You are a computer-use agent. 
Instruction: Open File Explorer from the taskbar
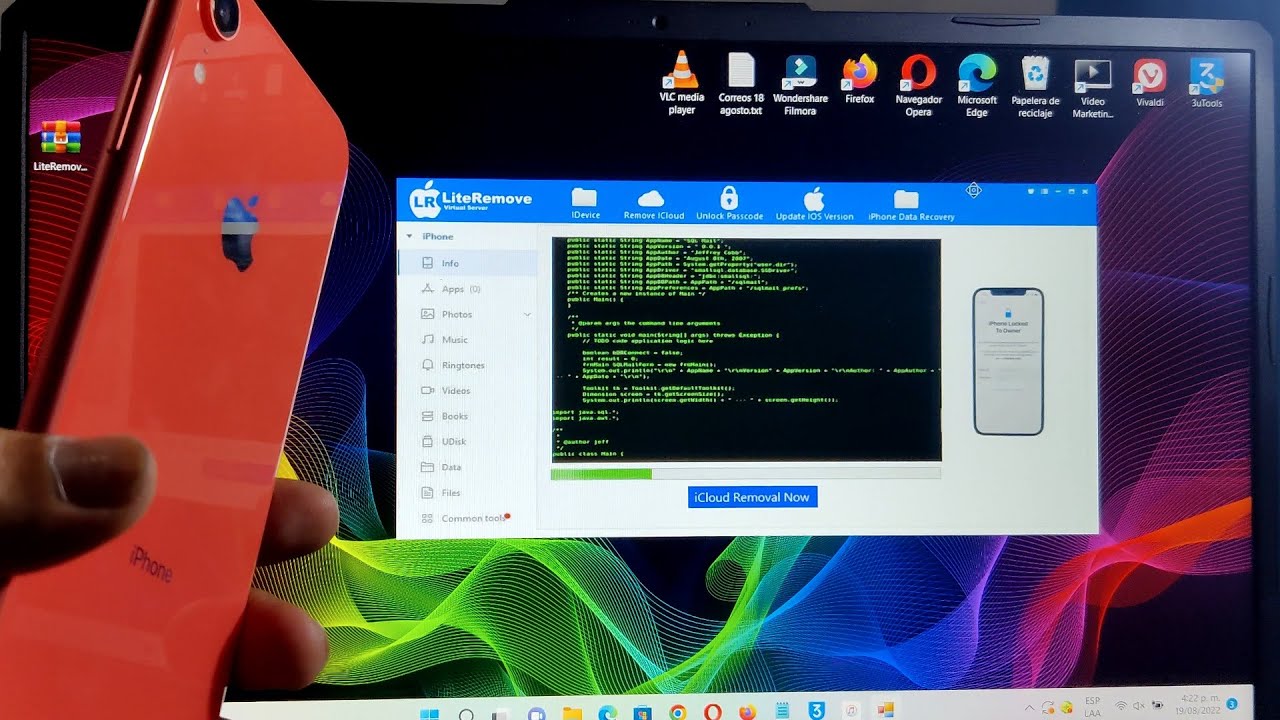pyautogui.click(x=572, y=714)
